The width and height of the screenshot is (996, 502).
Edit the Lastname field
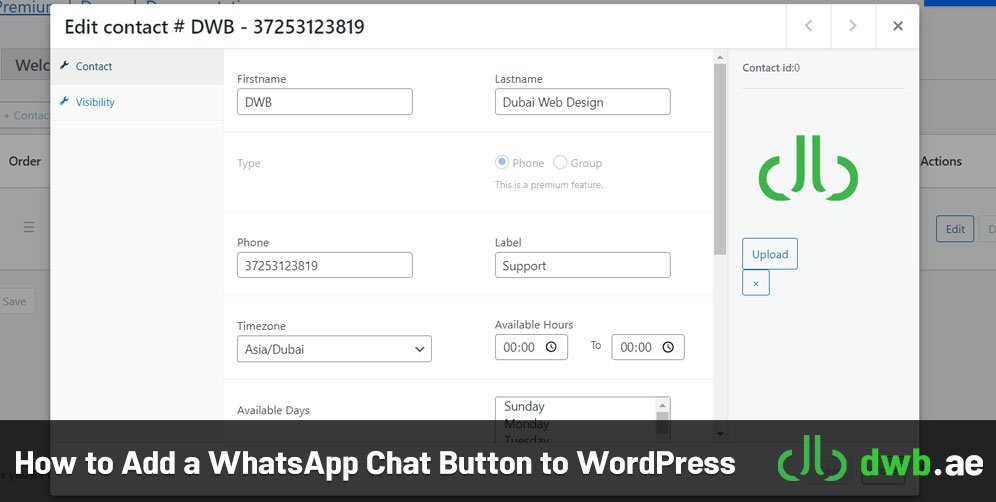tap(582, 102)
